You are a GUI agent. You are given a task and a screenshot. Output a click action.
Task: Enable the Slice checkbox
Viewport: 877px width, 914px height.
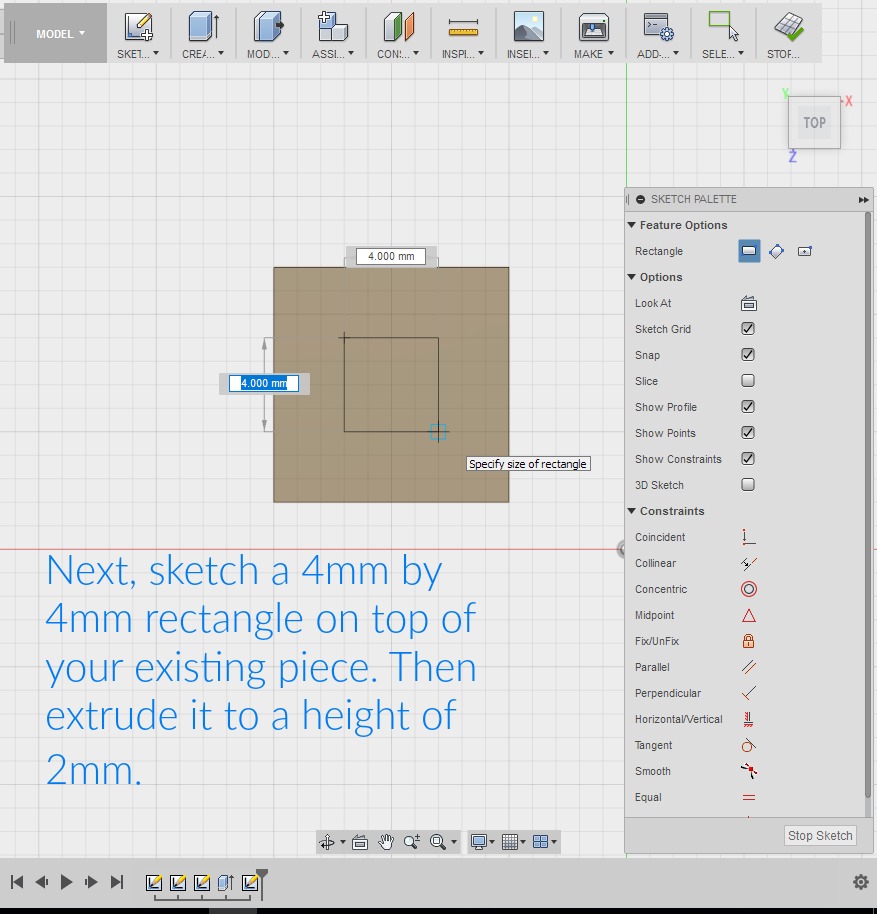(x=748, y=381)
